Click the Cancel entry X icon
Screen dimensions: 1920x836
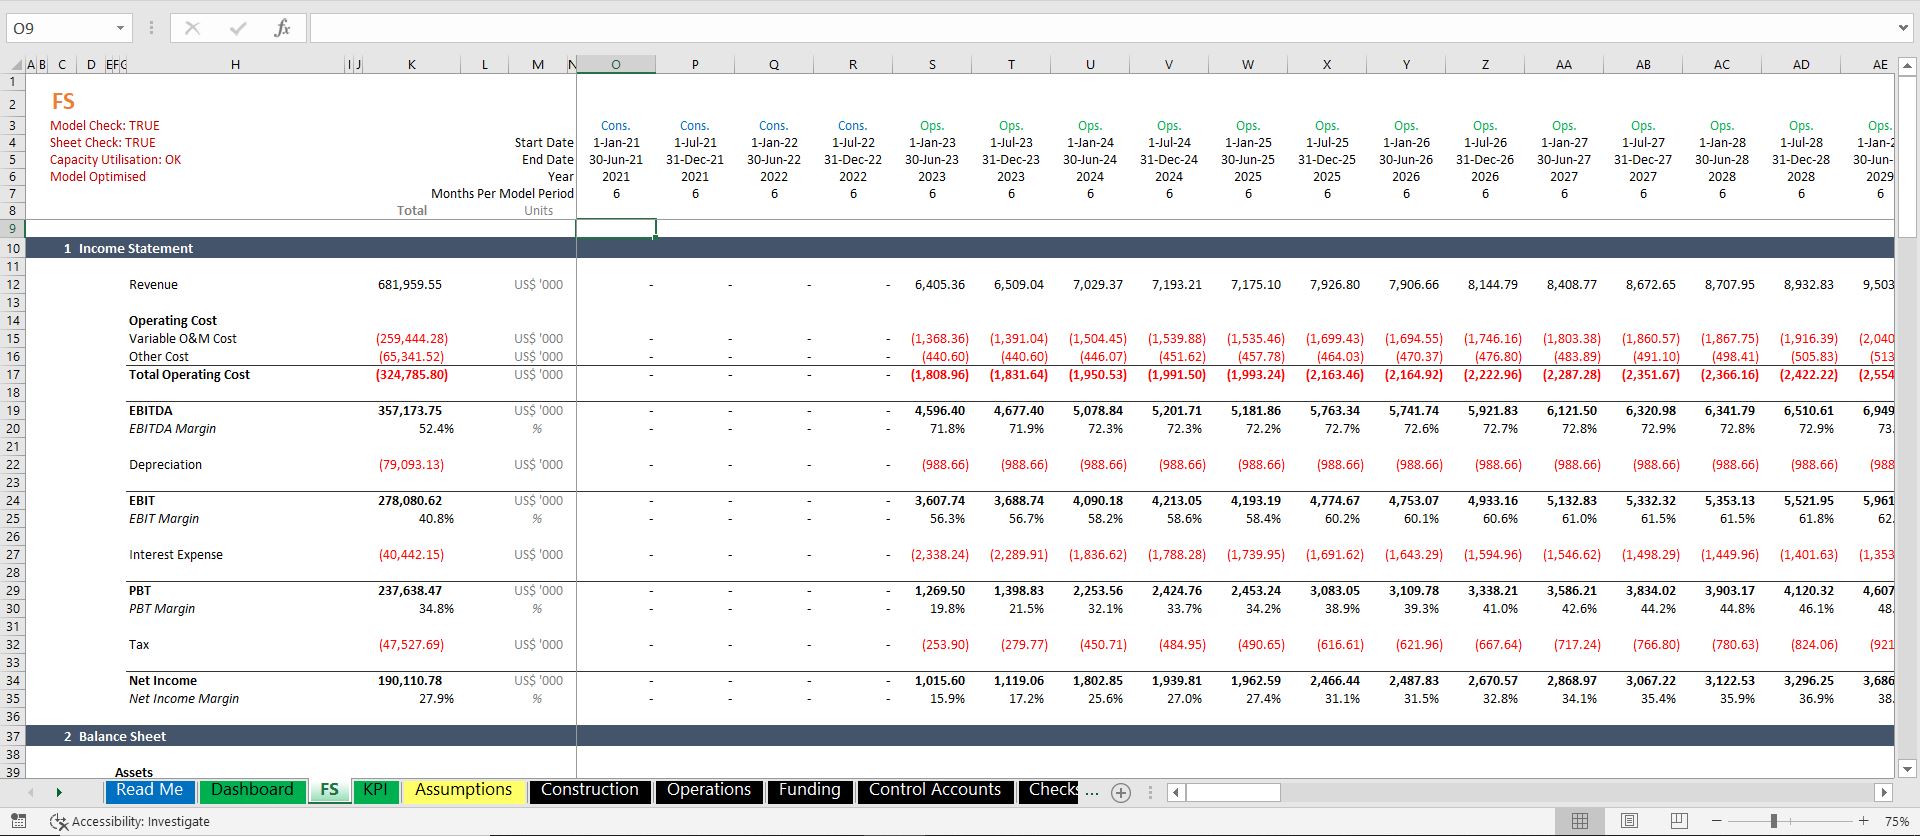[x=193, y=28]
